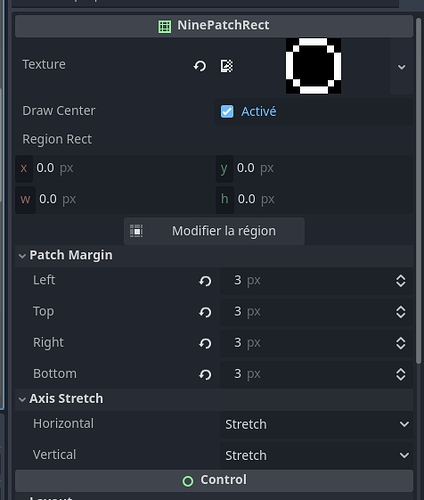The height and width of the screenshot is (500, 424).
Task: Click the green Control circle icon
Action: coord(188,481)
